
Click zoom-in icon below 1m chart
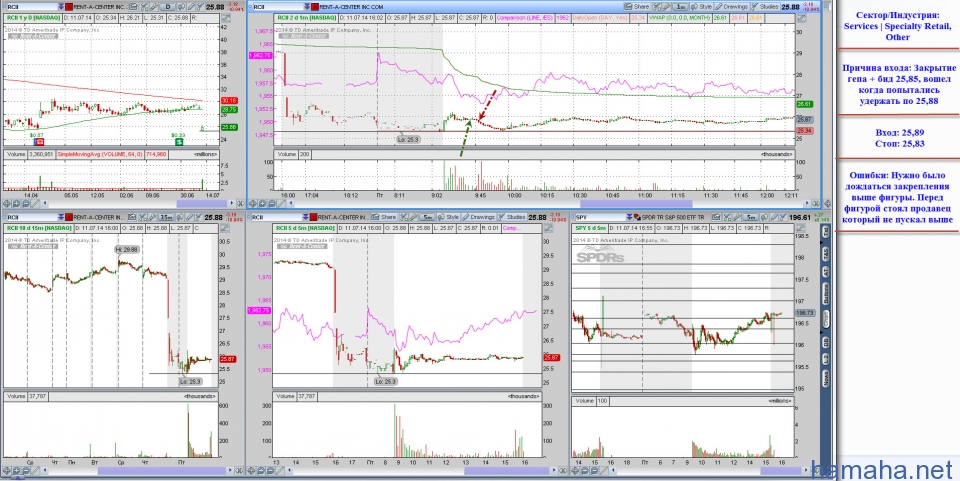263,203
